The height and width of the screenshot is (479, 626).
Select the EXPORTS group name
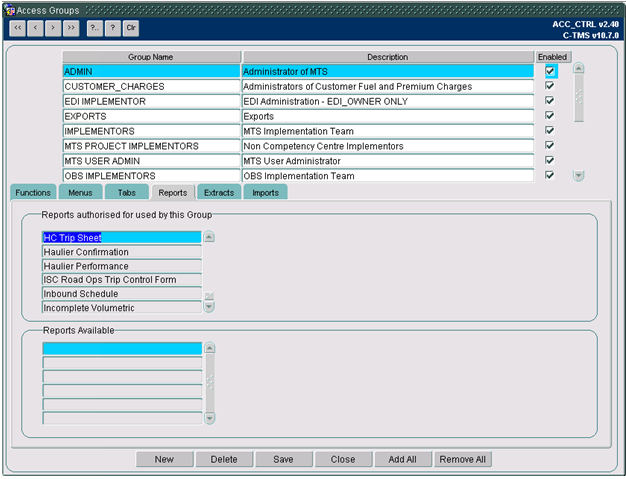(152, 116)
